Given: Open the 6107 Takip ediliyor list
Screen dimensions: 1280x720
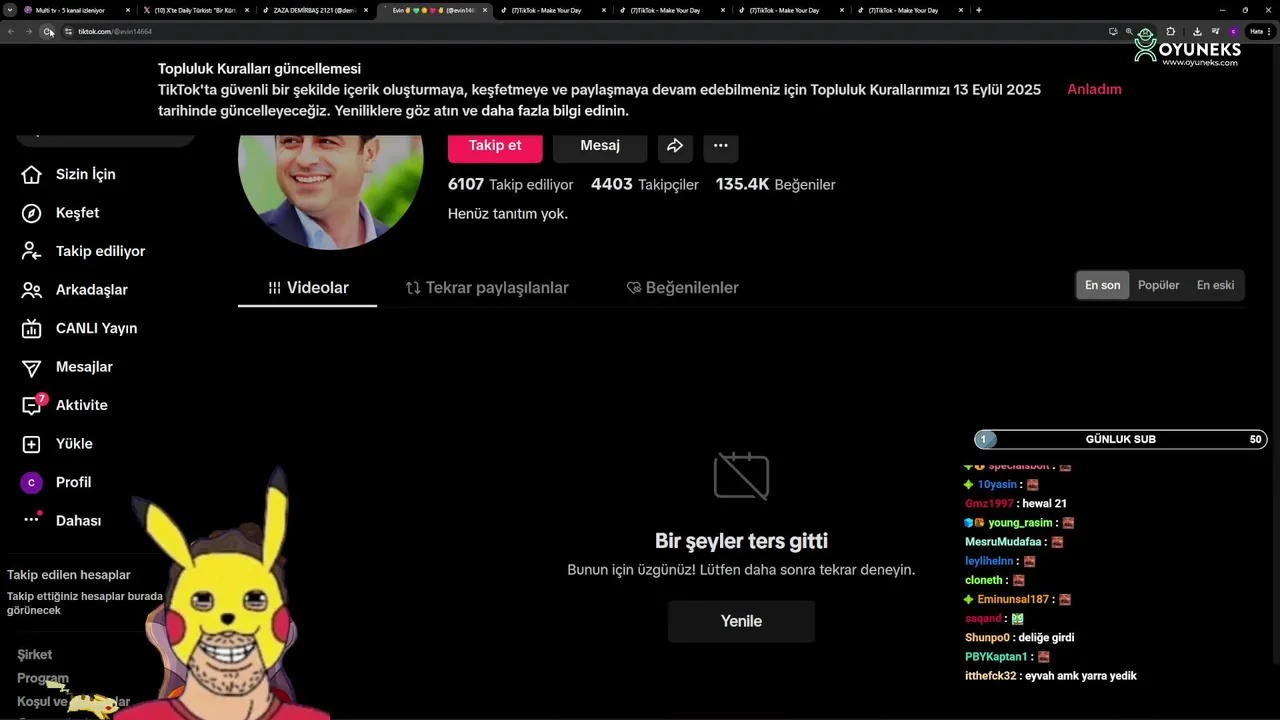Looking at the screenshot, I should (x=510, y=185).
